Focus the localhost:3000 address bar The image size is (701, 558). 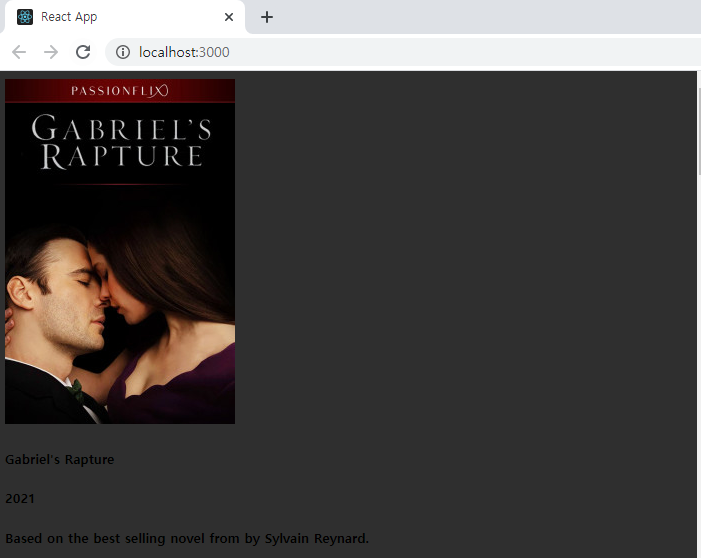tap(402, 52)
